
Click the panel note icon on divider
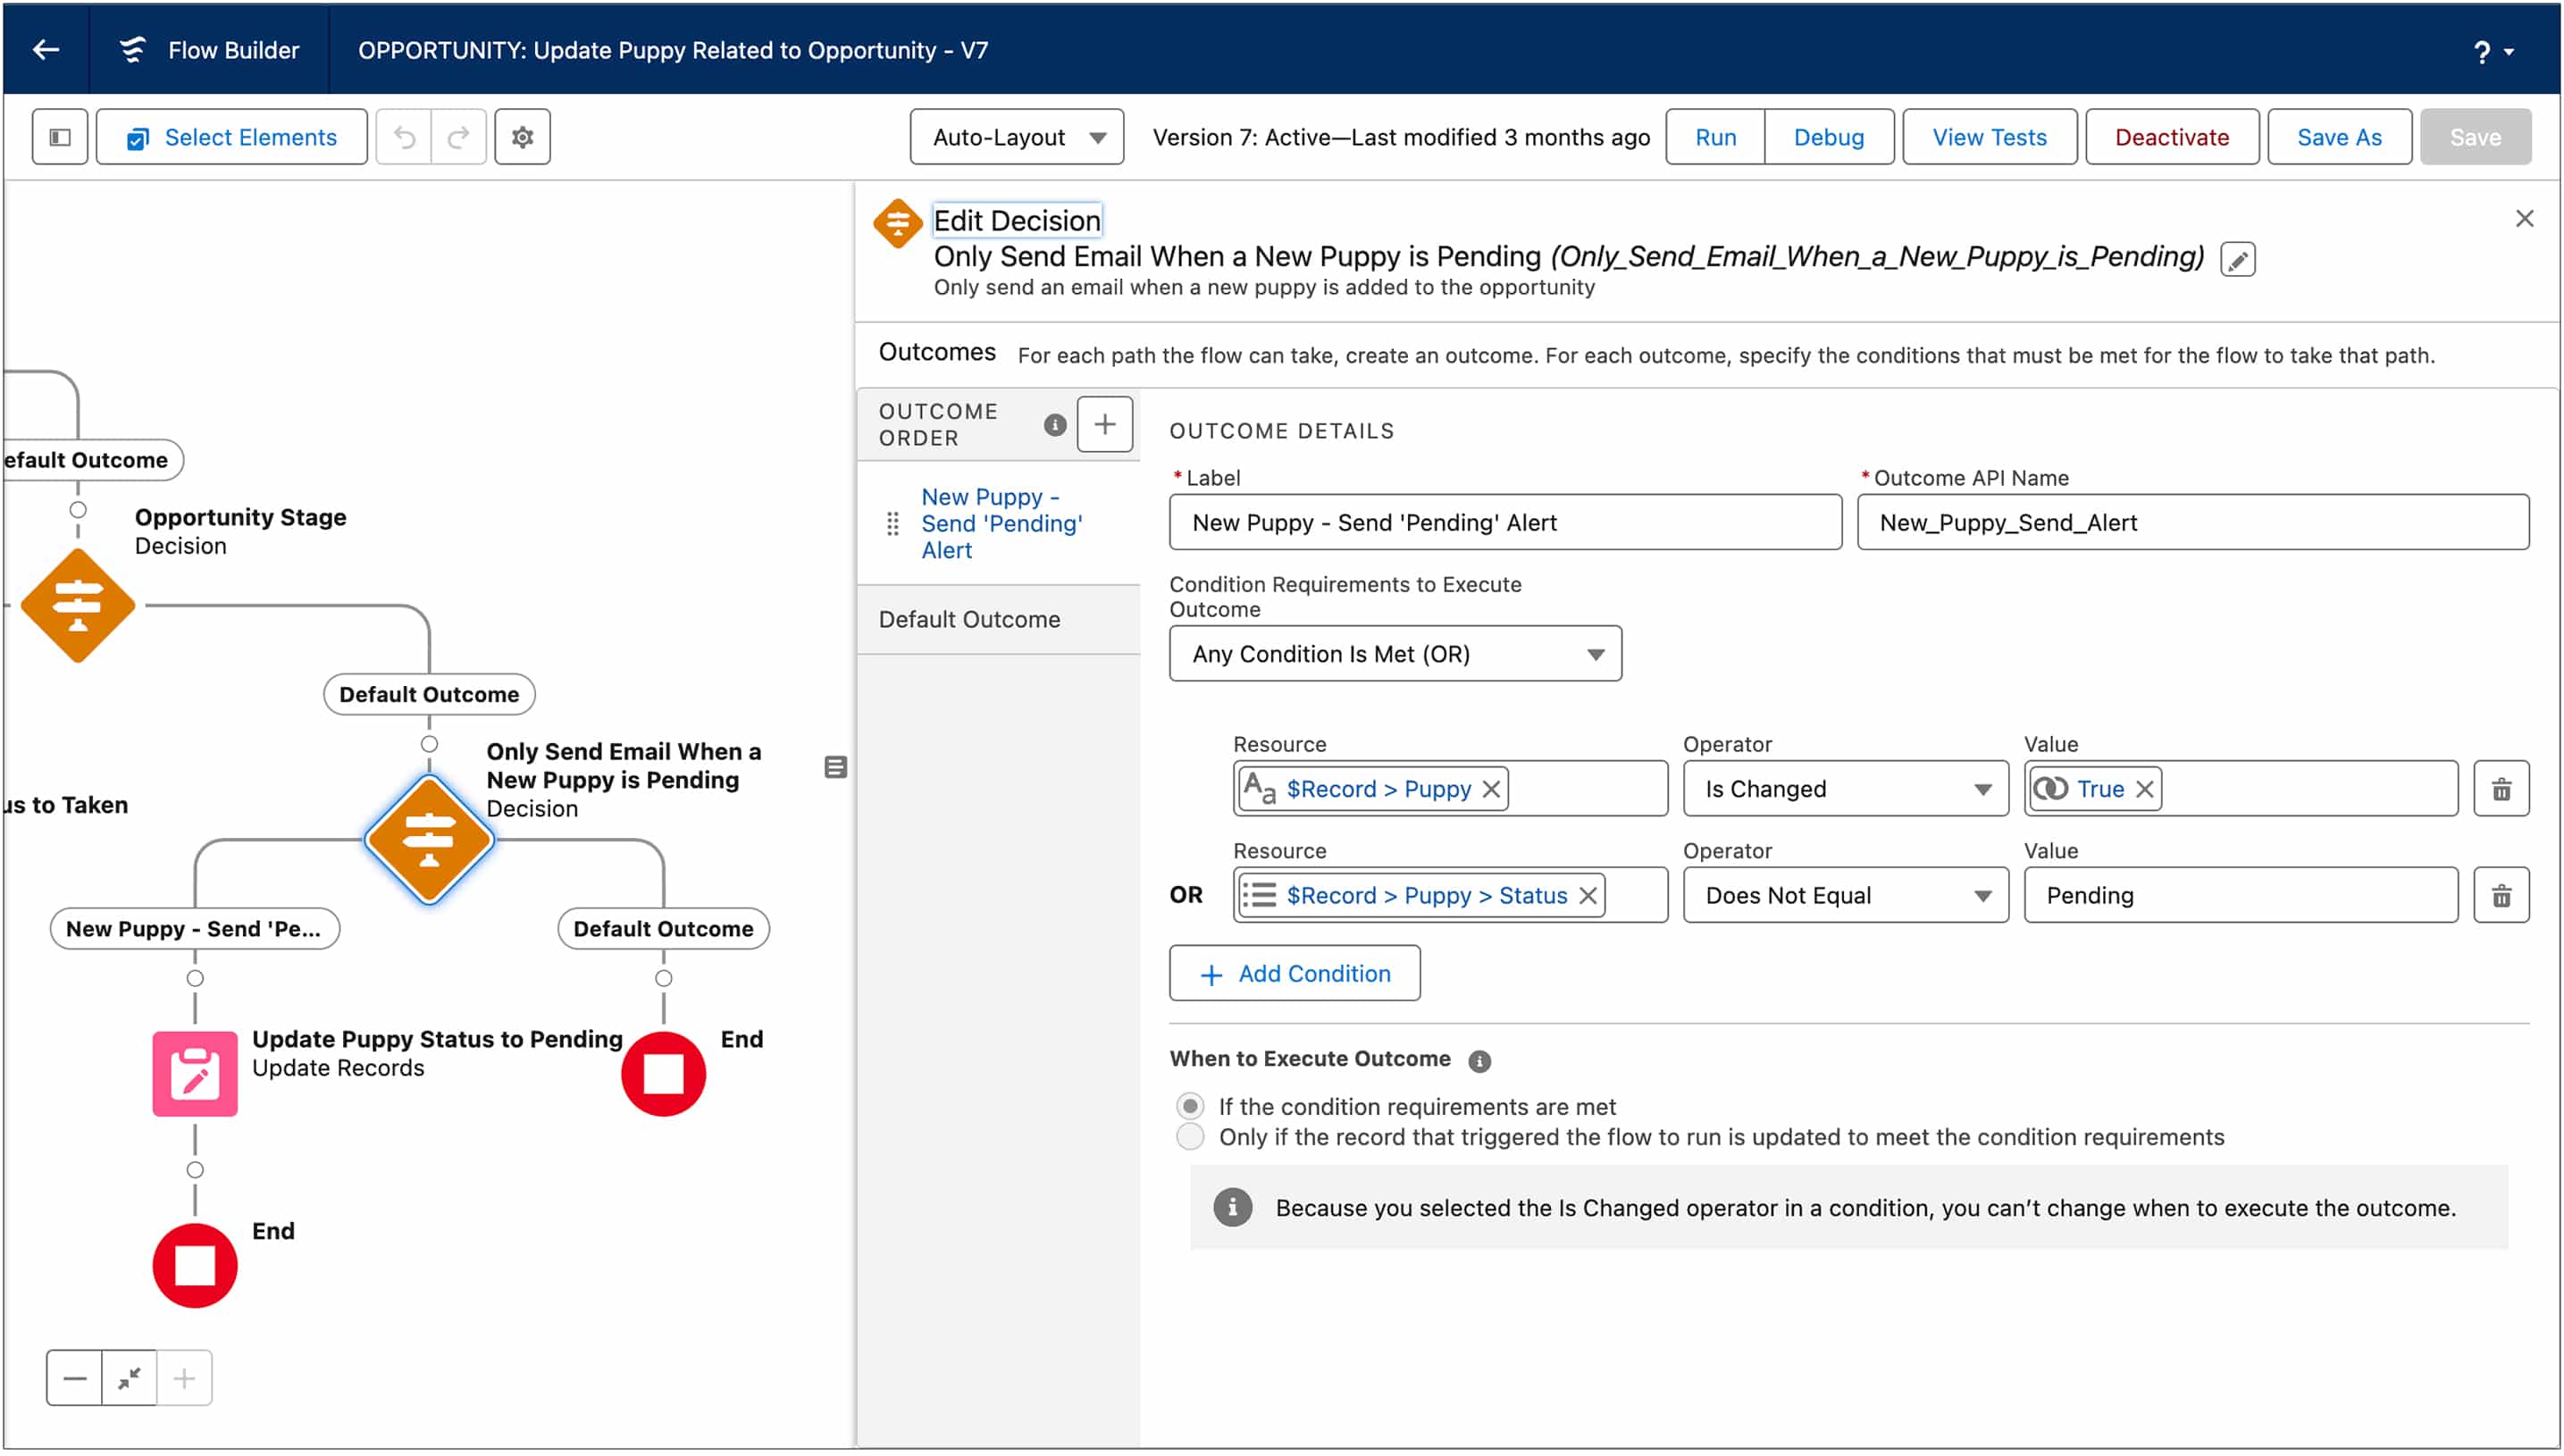click(x=836, y=768)
